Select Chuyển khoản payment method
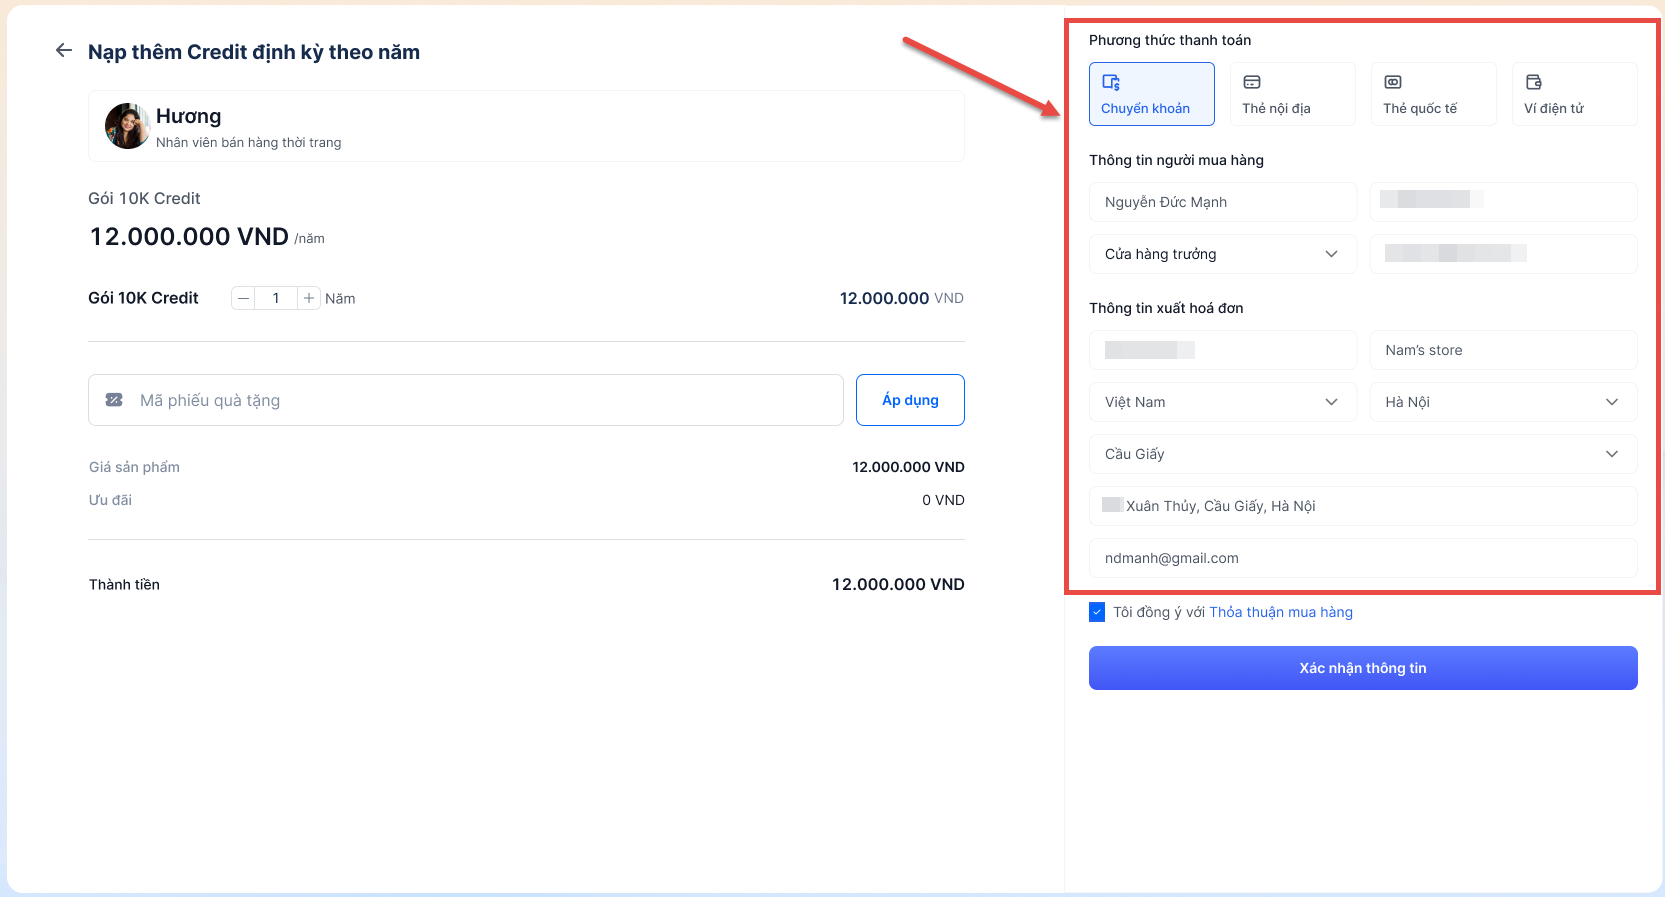The width and height of the screenshot is (1665, 897). point(1151,94)
